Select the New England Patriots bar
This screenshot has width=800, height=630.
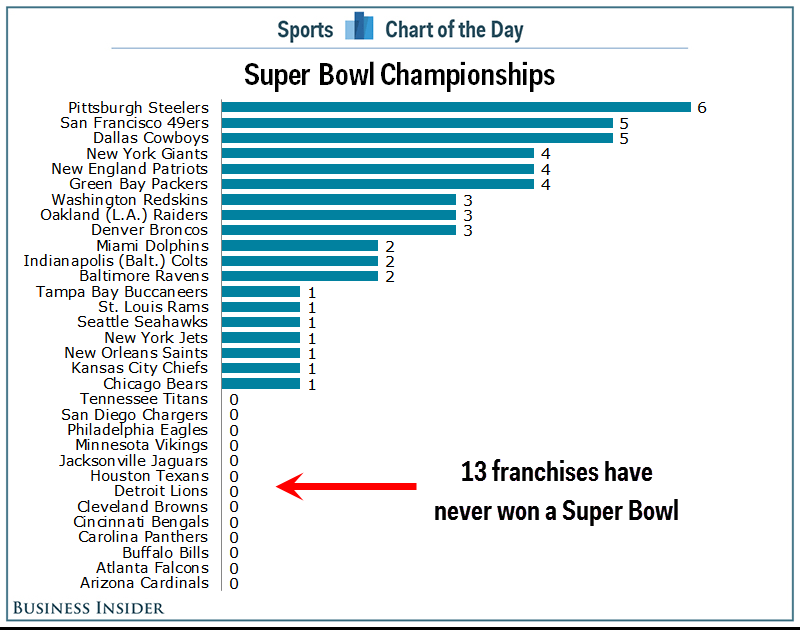[378, 169]
